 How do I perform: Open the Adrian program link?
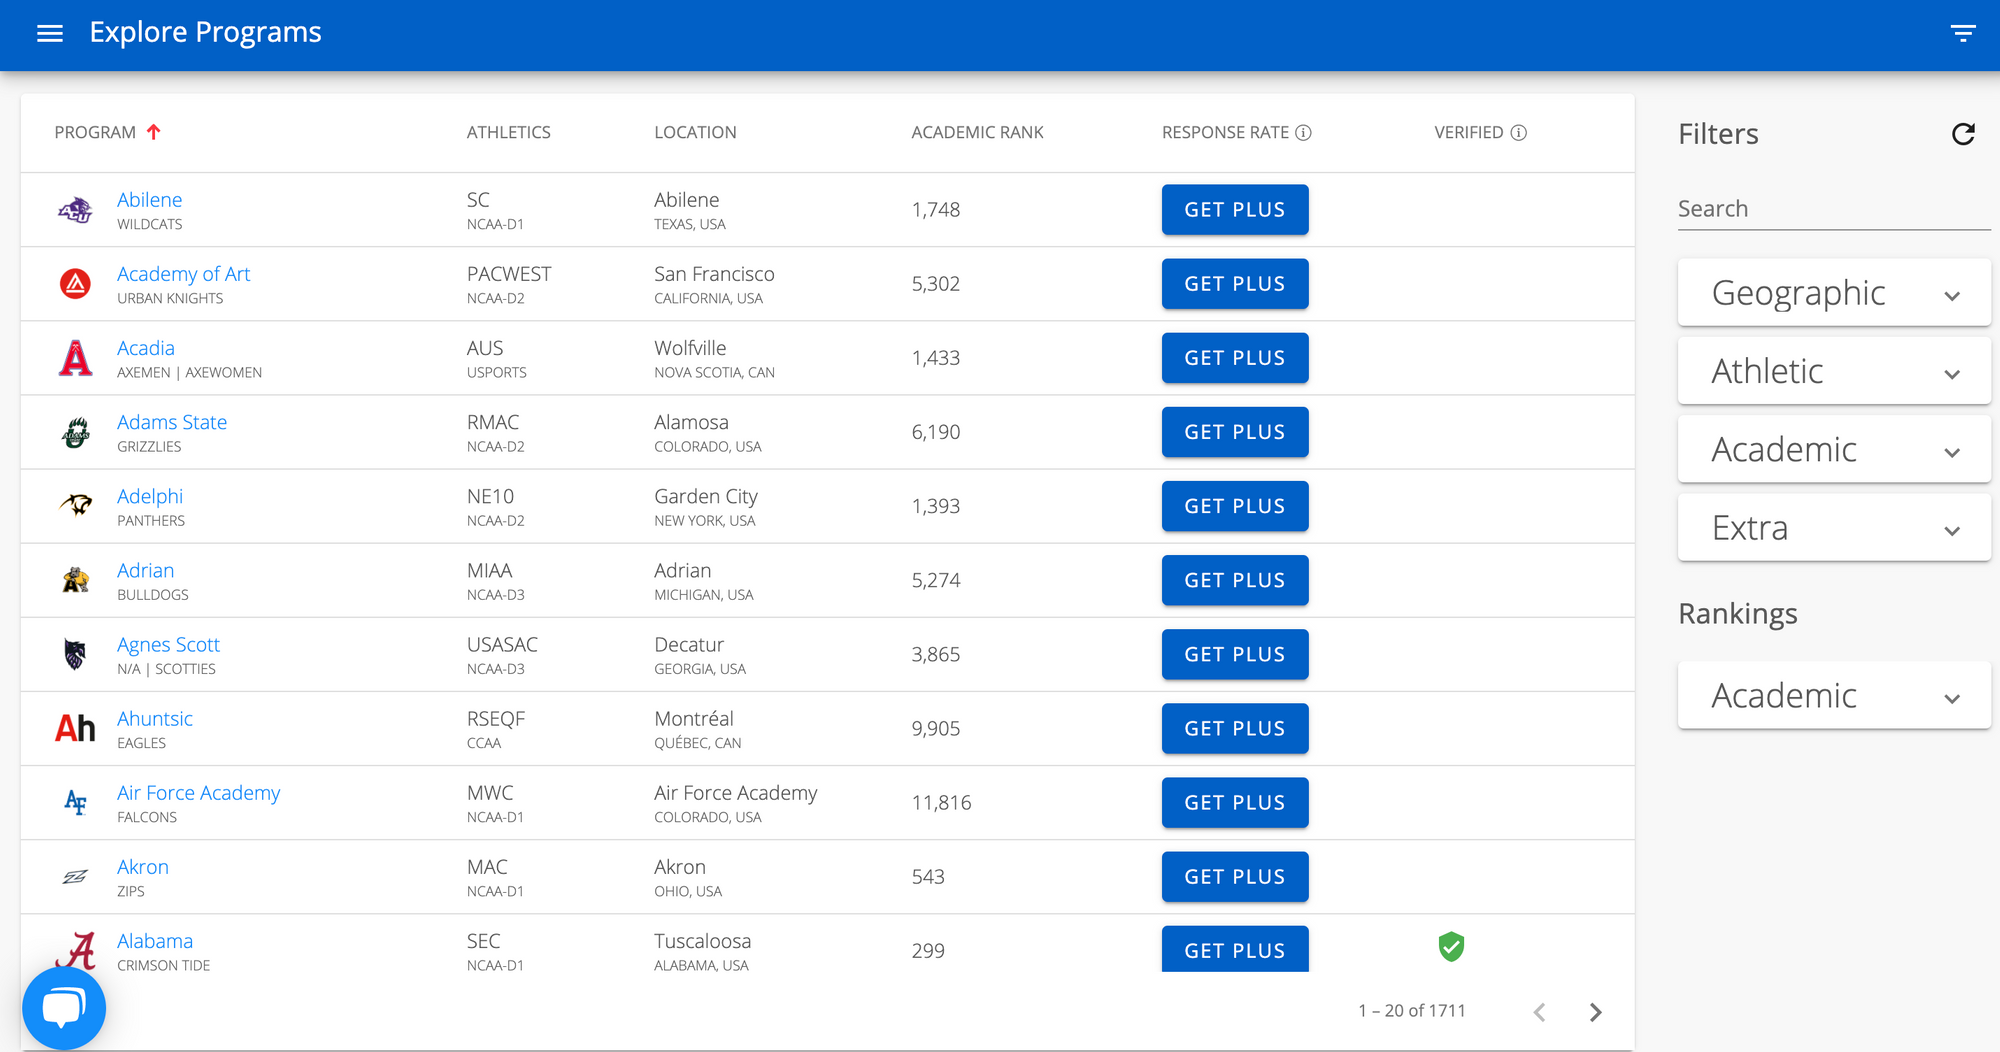[x=145, y=570]
